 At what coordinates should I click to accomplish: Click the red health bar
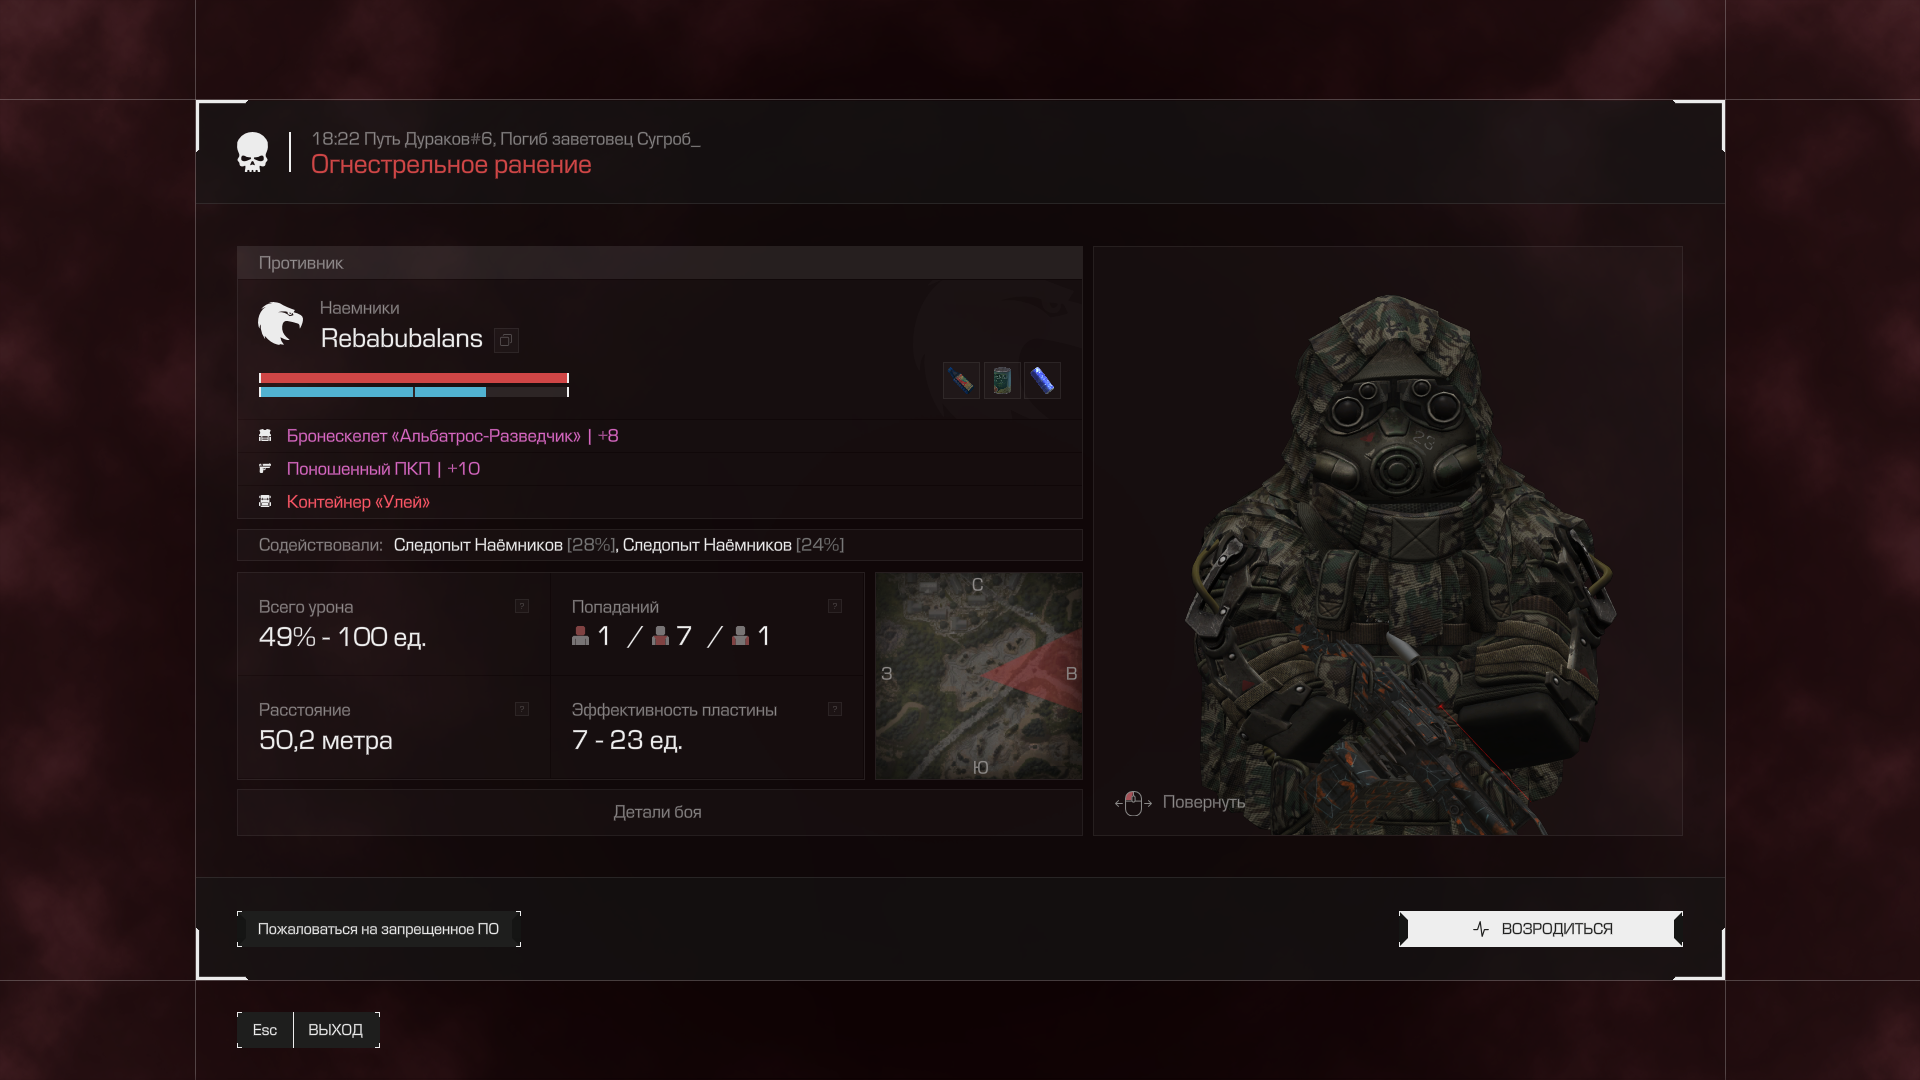click(x=414, y=378)
